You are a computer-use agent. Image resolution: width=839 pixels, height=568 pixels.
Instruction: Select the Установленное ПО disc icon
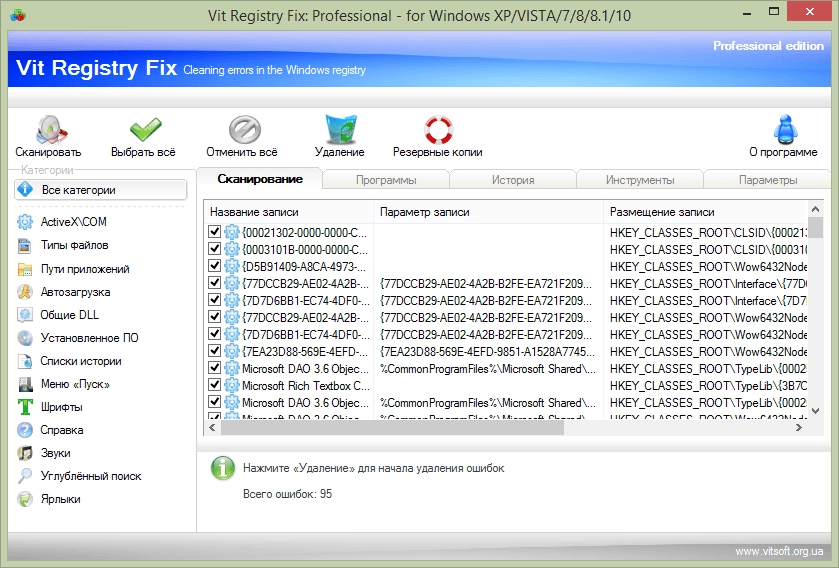pyautogui.click(x=25, y=338)
